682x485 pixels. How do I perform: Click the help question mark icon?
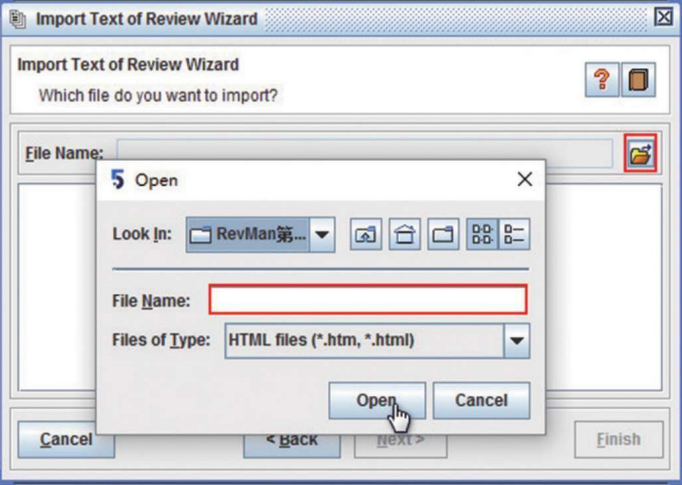click(x=601, y=80)
